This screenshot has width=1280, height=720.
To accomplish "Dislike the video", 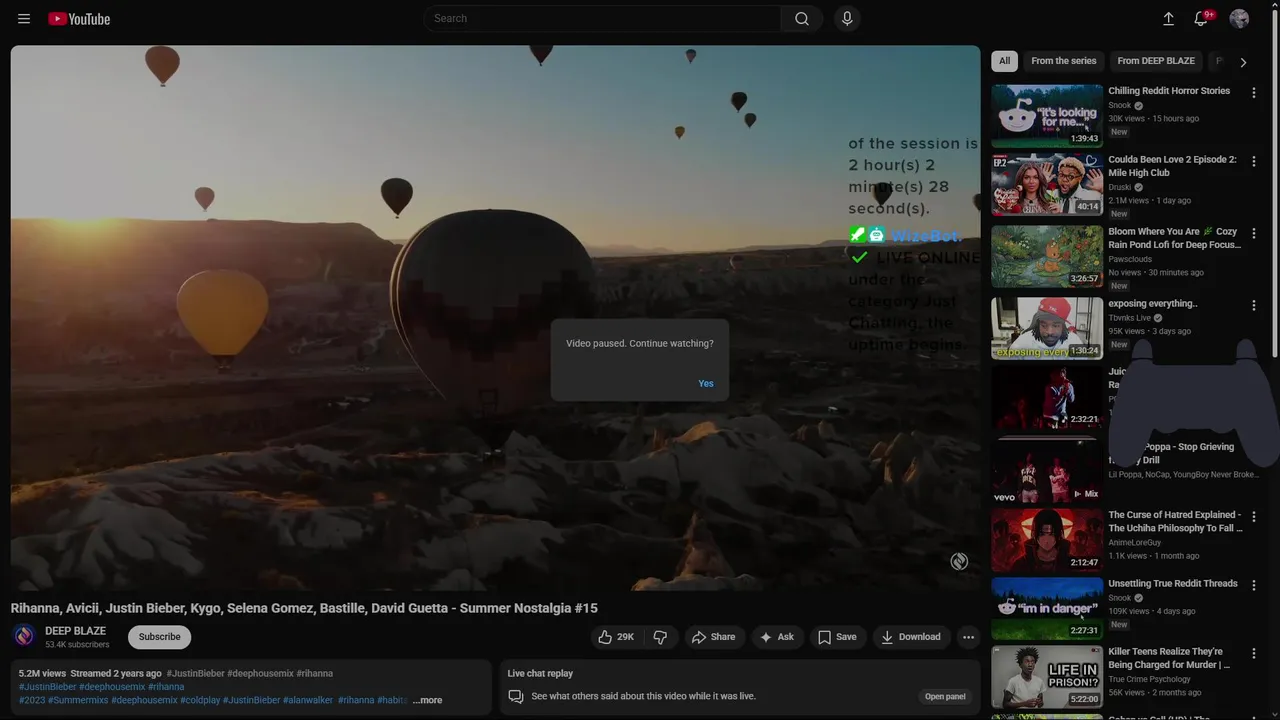I will click(660, 637).
